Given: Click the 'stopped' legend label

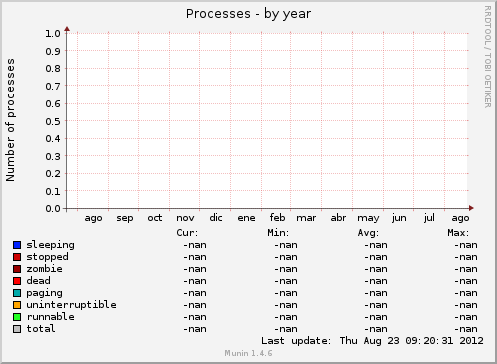Looking at the screenshot, I should coord(47,257).
